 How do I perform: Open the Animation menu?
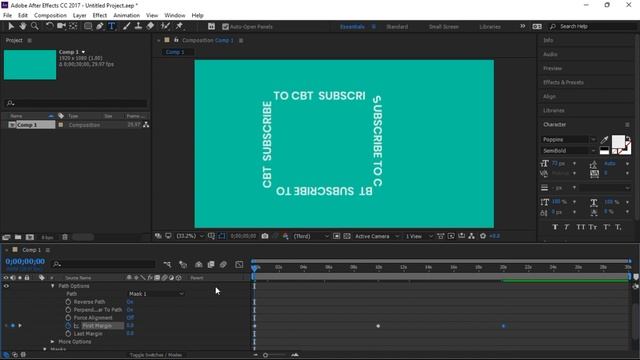pos(126,15)
